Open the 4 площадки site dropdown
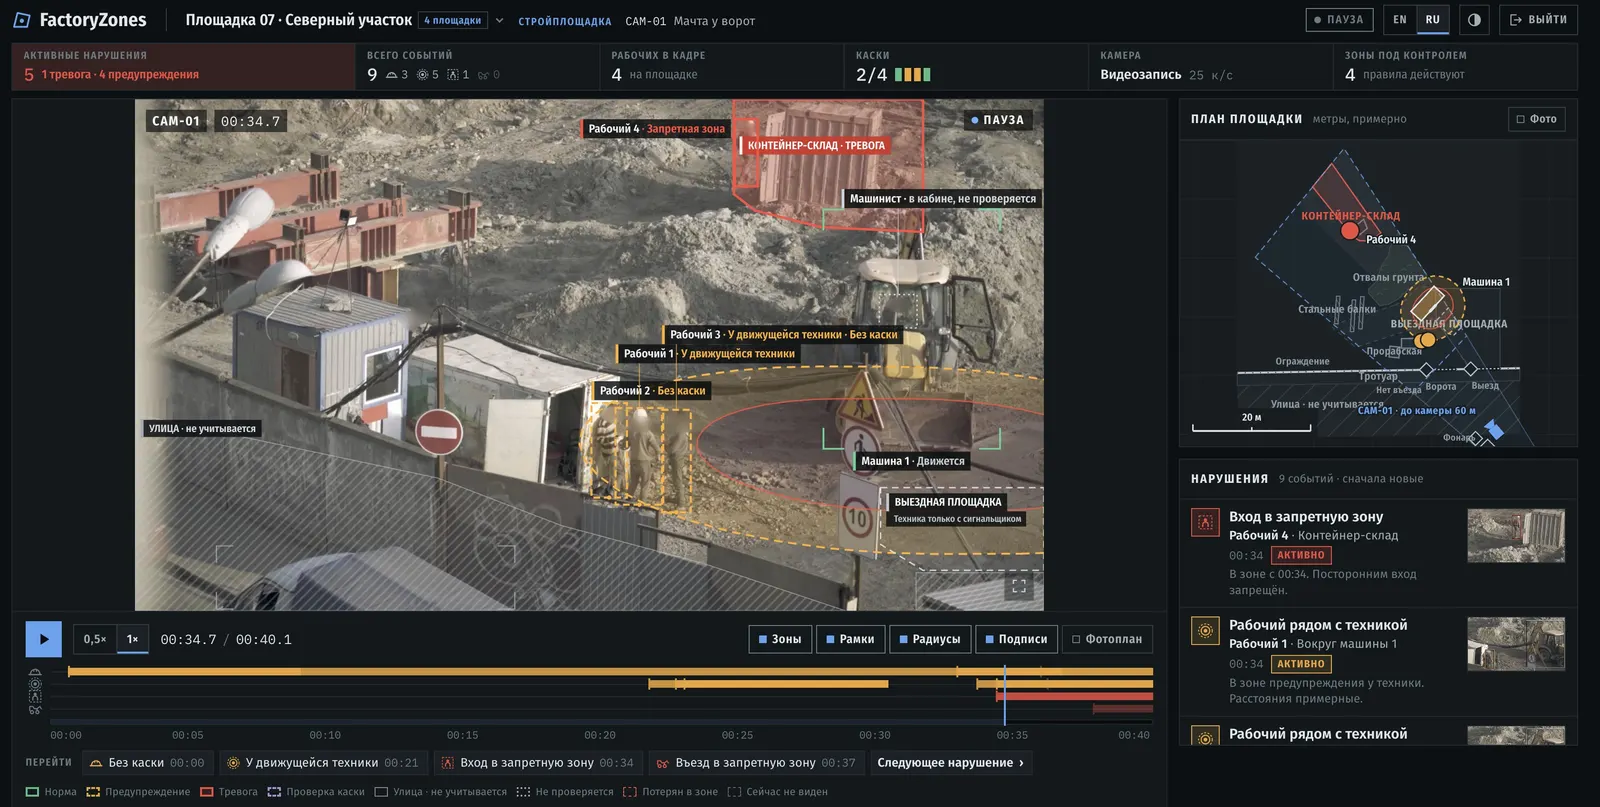The image size is (1600, 807). (453, 20)
